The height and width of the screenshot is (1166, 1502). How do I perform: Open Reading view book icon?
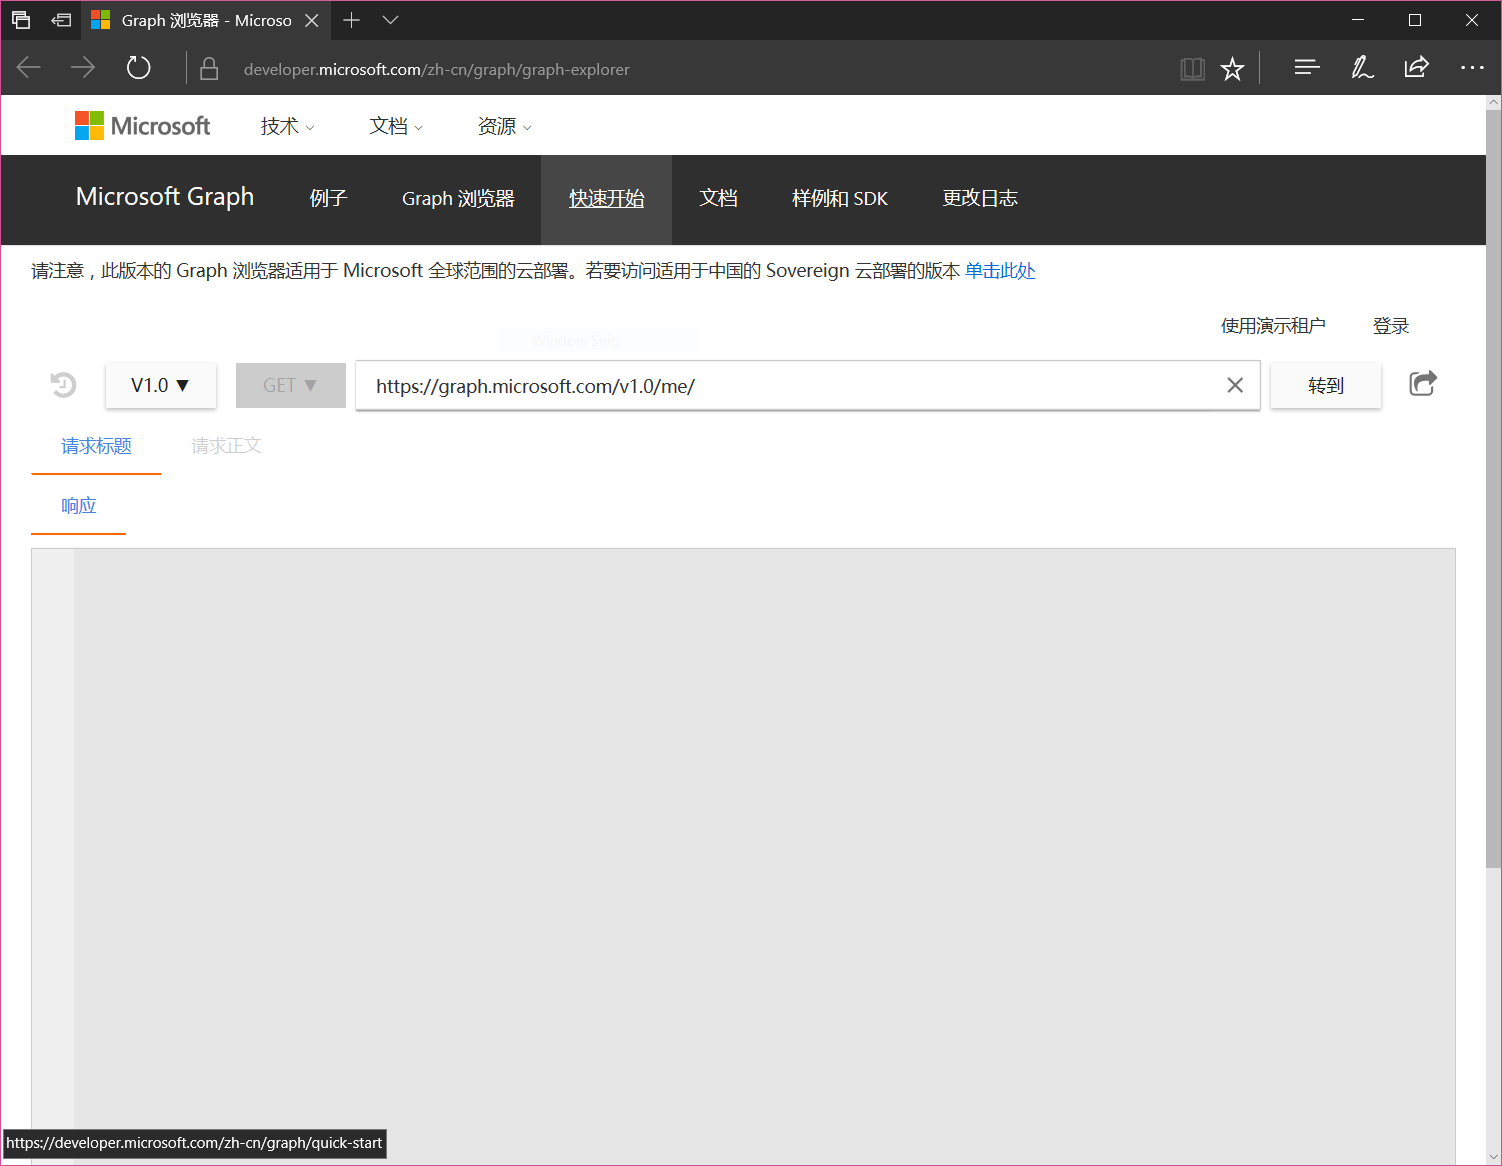(x=1192, y=69)
